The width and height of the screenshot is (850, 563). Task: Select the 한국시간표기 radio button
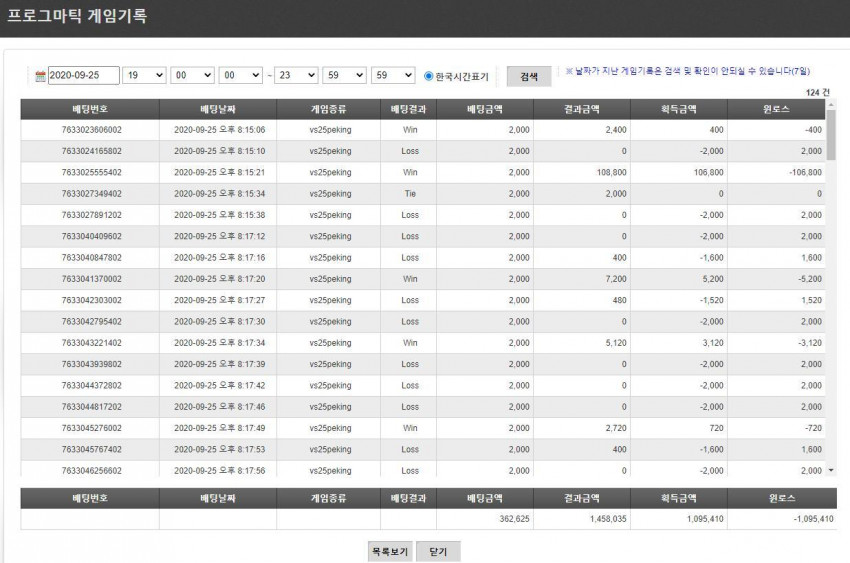[x=428, y=76]
